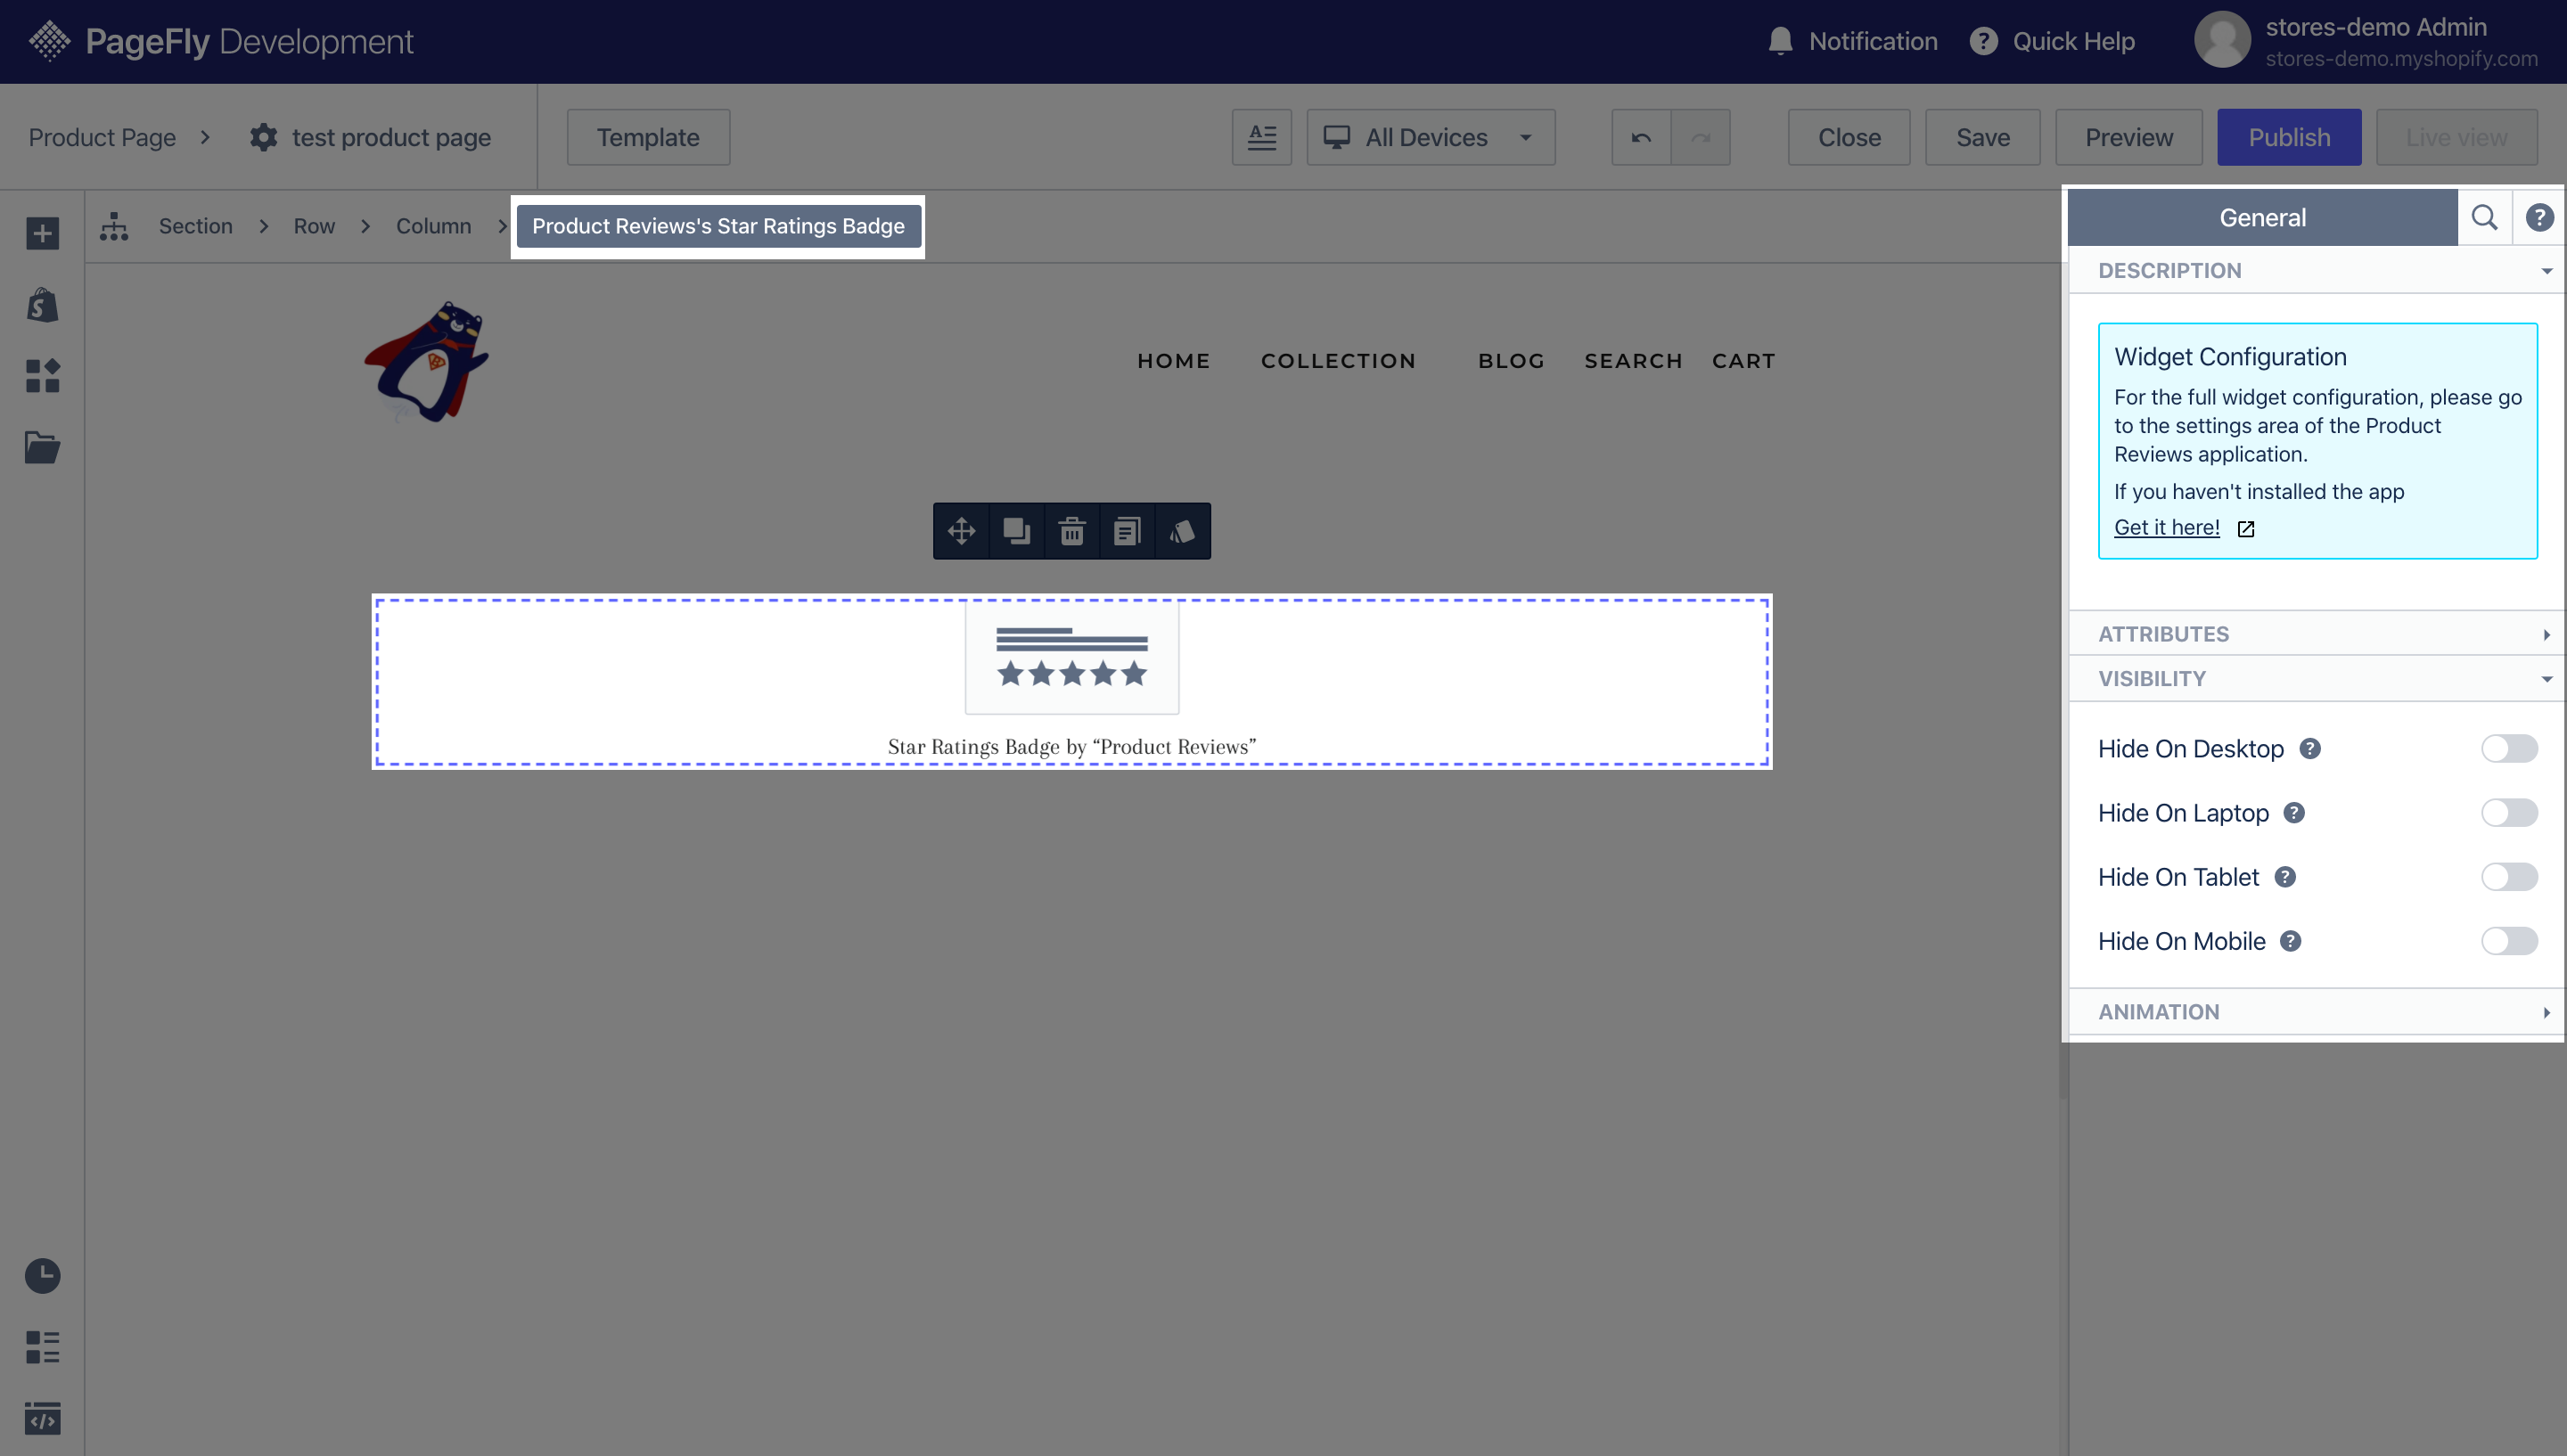The height and width of the screenshot is (1456, 2567).
Task: Click the paint style icon in element toolbar
Action: [1182, 531]
